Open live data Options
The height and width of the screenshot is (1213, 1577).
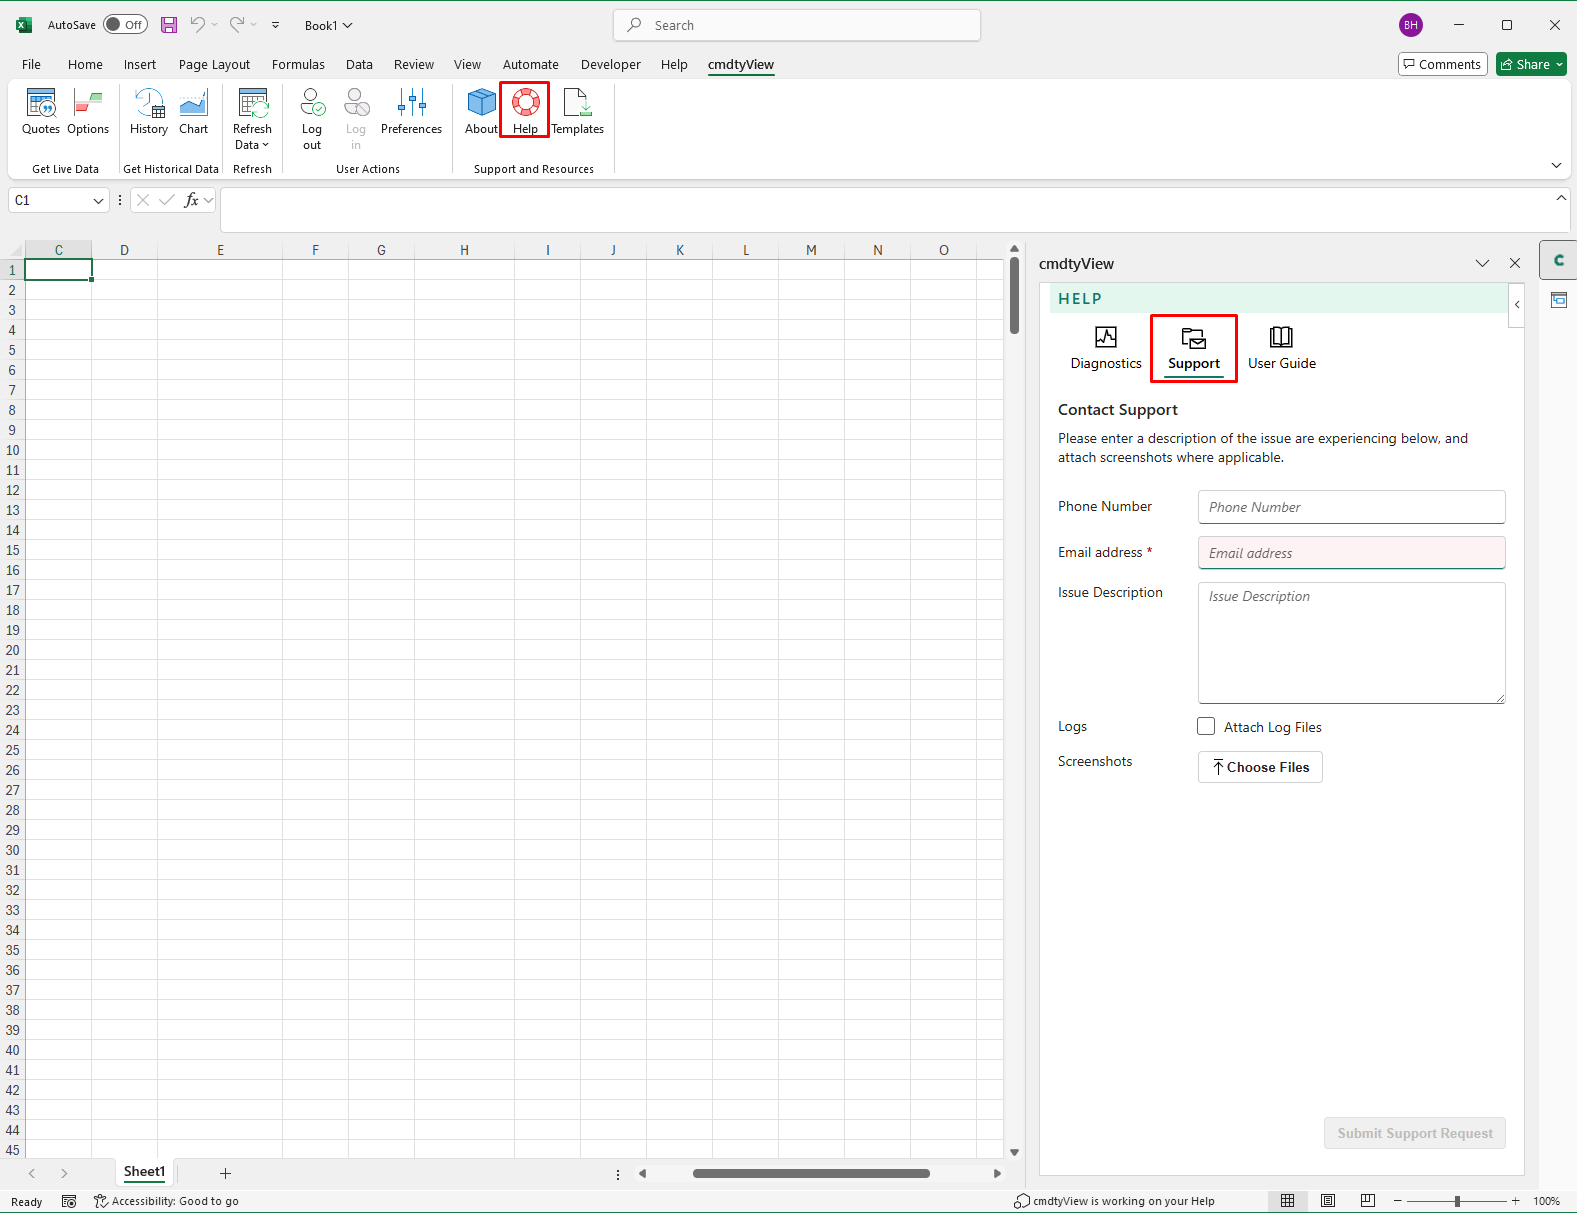(x=88, y=111)
